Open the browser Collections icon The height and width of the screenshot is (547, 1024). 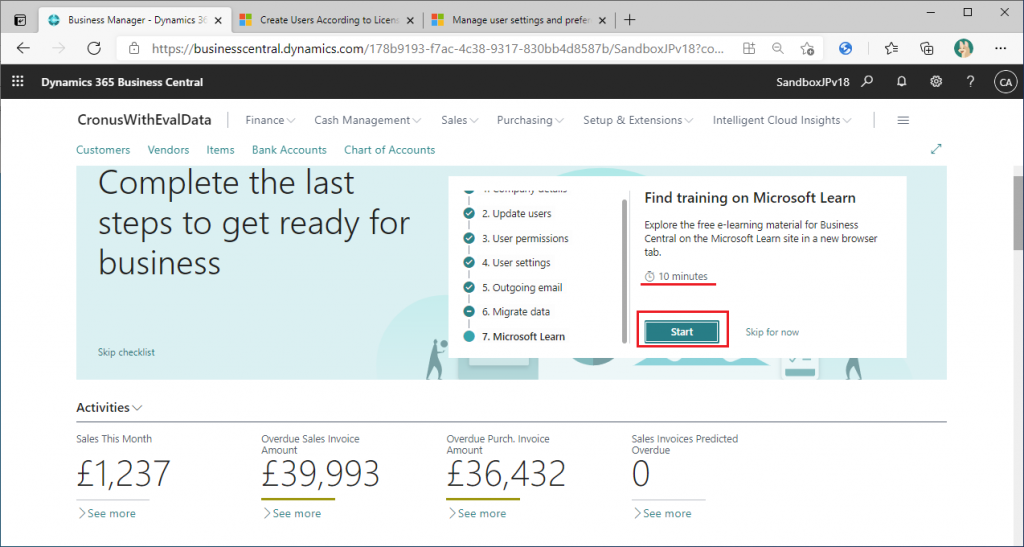(x=927, y=48)
